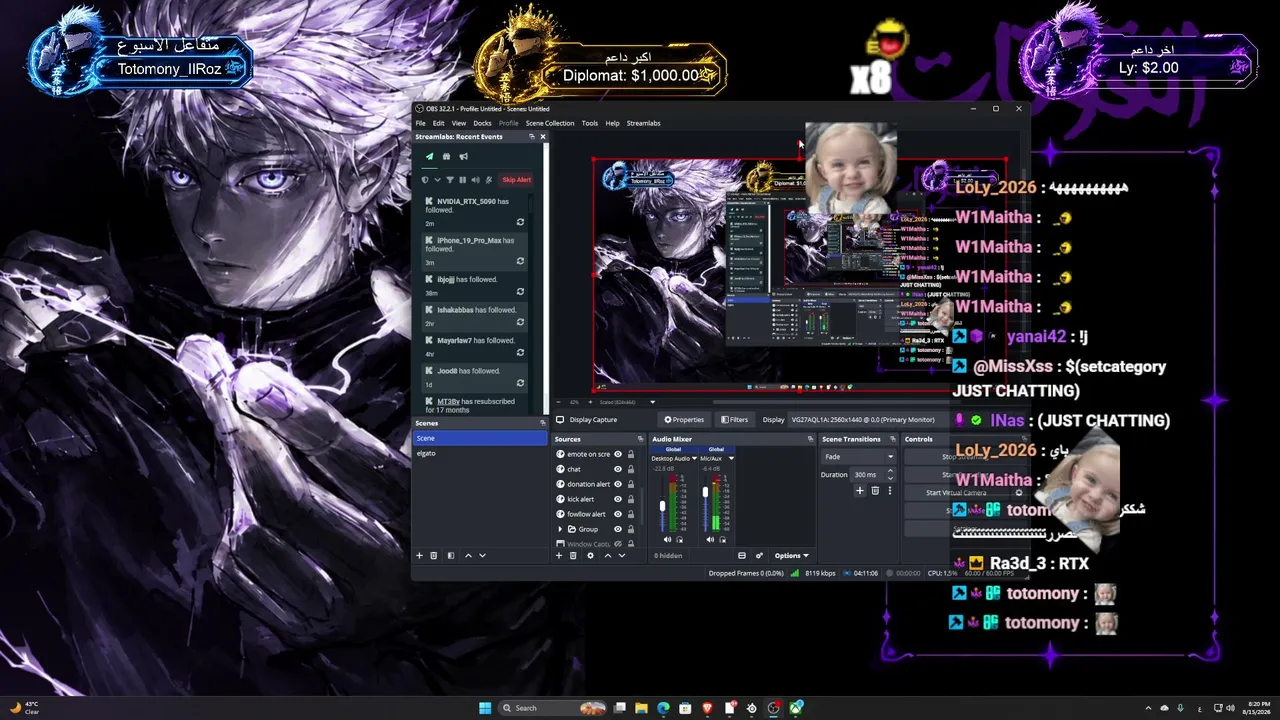Open virtual camera settings gear
This screenshot has width=1280, height=720.
tap(1019, 493)
